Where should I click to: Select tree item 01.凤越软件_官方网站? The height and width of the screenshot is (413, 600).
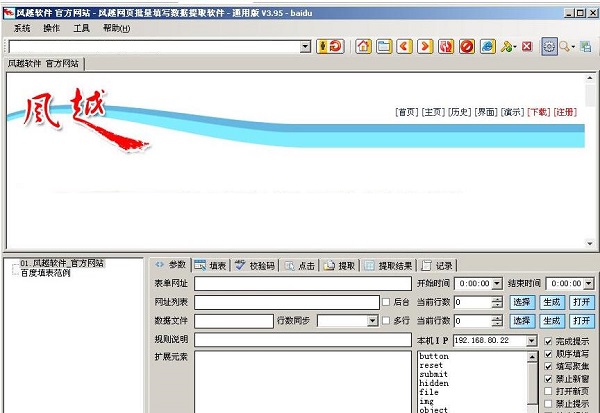(62, 263)
